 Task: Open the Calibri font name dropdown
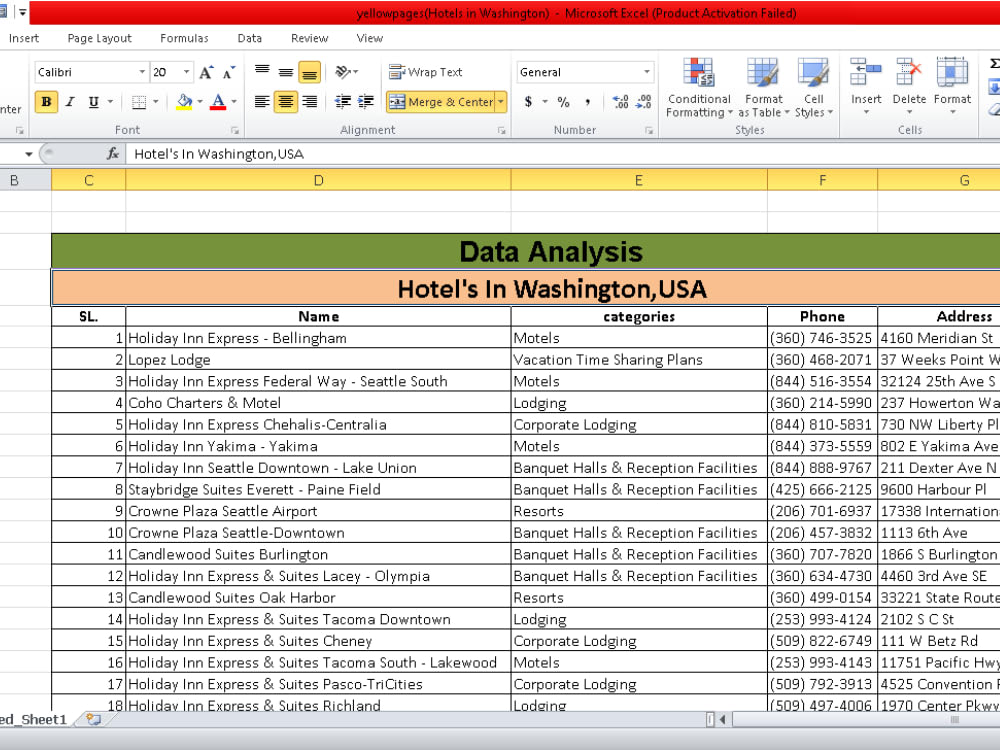pos(142,72)
